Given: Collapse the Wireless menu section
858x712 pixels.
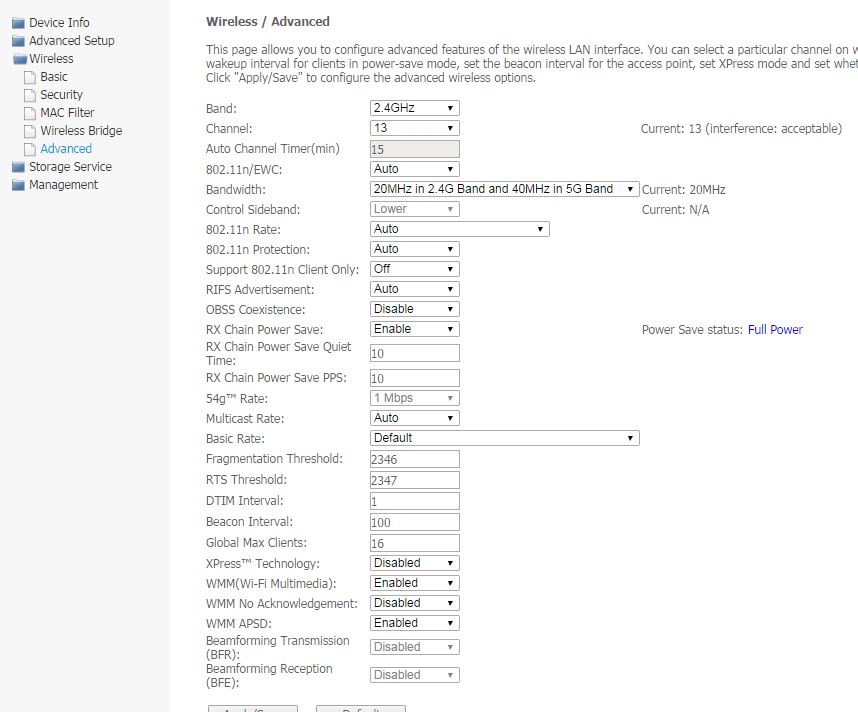Looking at the screenshot, I should click(x=51, y=59).
